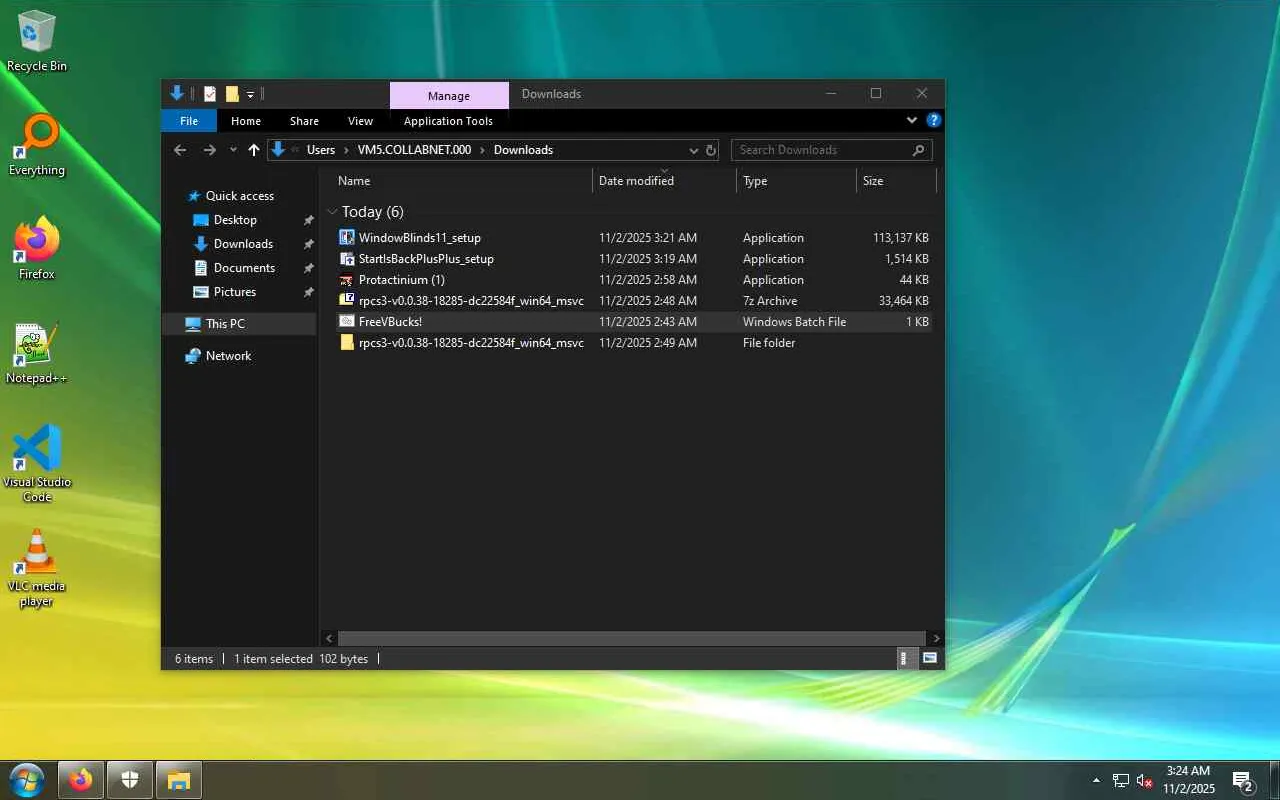Select the Everything desktop shortcut
1280x800 pixels.
point(37,146)
